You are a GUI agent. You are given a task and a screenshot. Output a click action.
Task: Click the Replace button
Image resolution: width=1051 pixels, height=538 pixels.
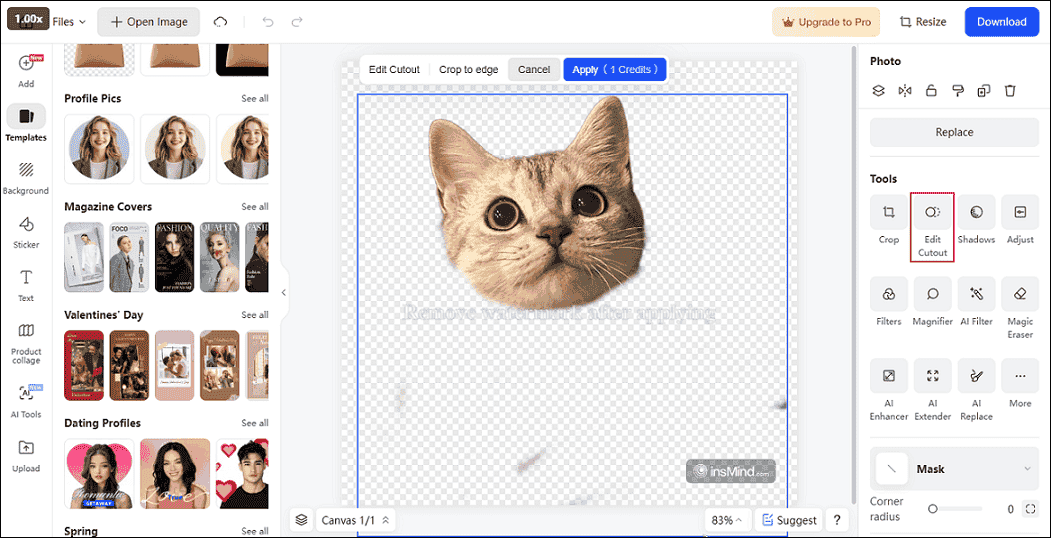pos(954,132)
